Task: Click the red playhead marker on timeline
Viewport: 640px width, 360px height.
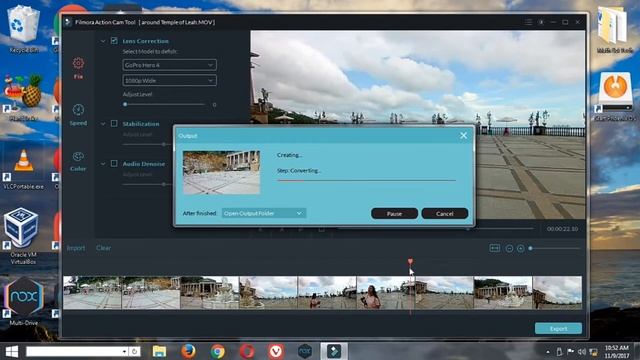Action: (x=410, y=262)
